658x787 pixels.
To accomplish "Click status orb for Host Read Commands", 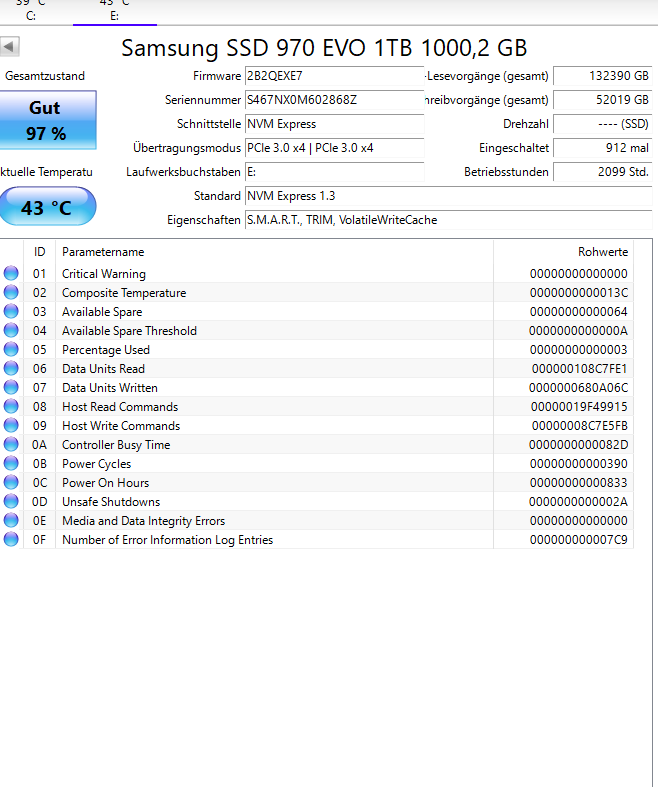I will [x=11, y=407].
